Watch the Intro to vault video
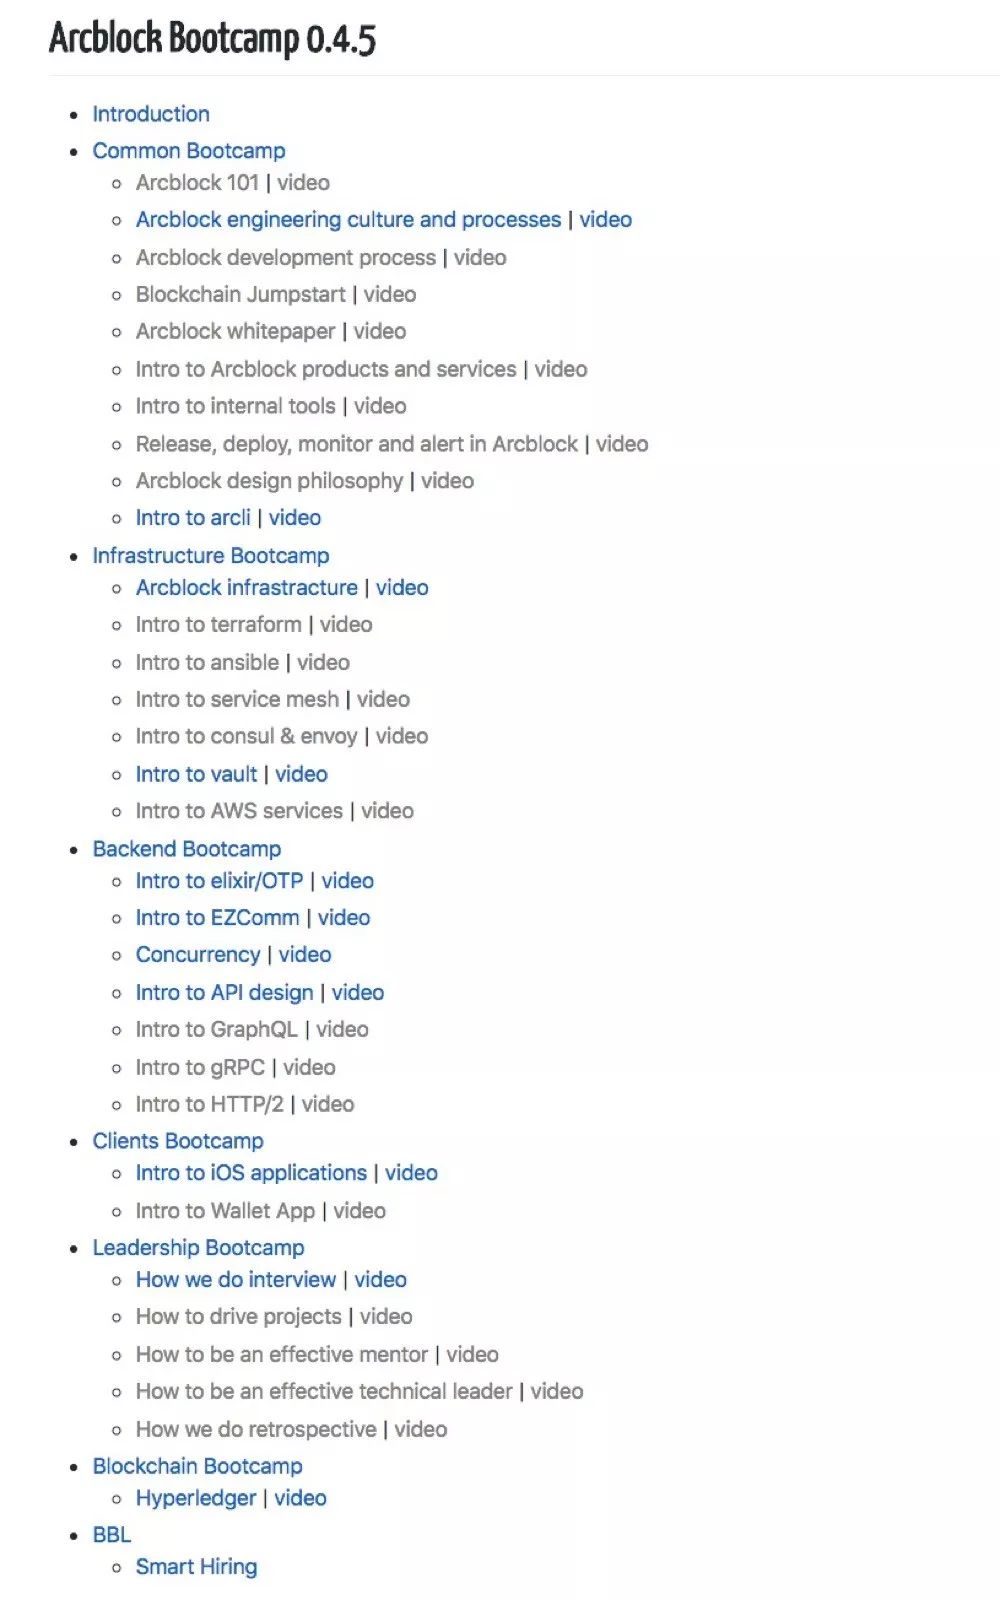This screenshot has height=1600, width=1000. [301, 774]
